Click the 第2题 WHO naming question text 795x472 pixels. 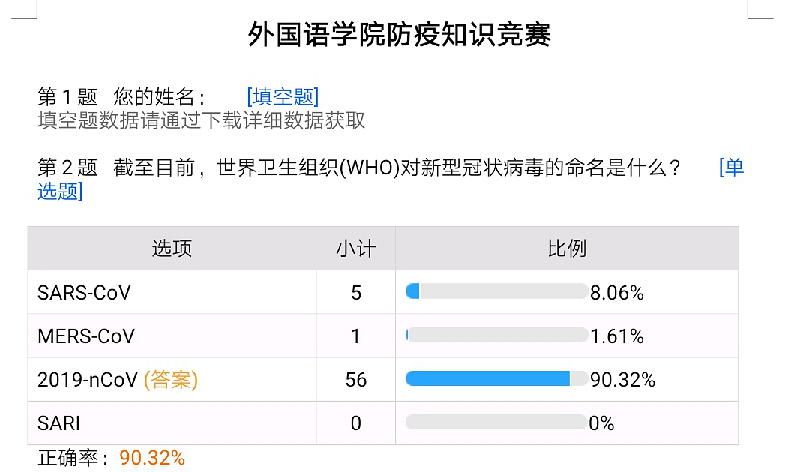(x=360, y=168)
